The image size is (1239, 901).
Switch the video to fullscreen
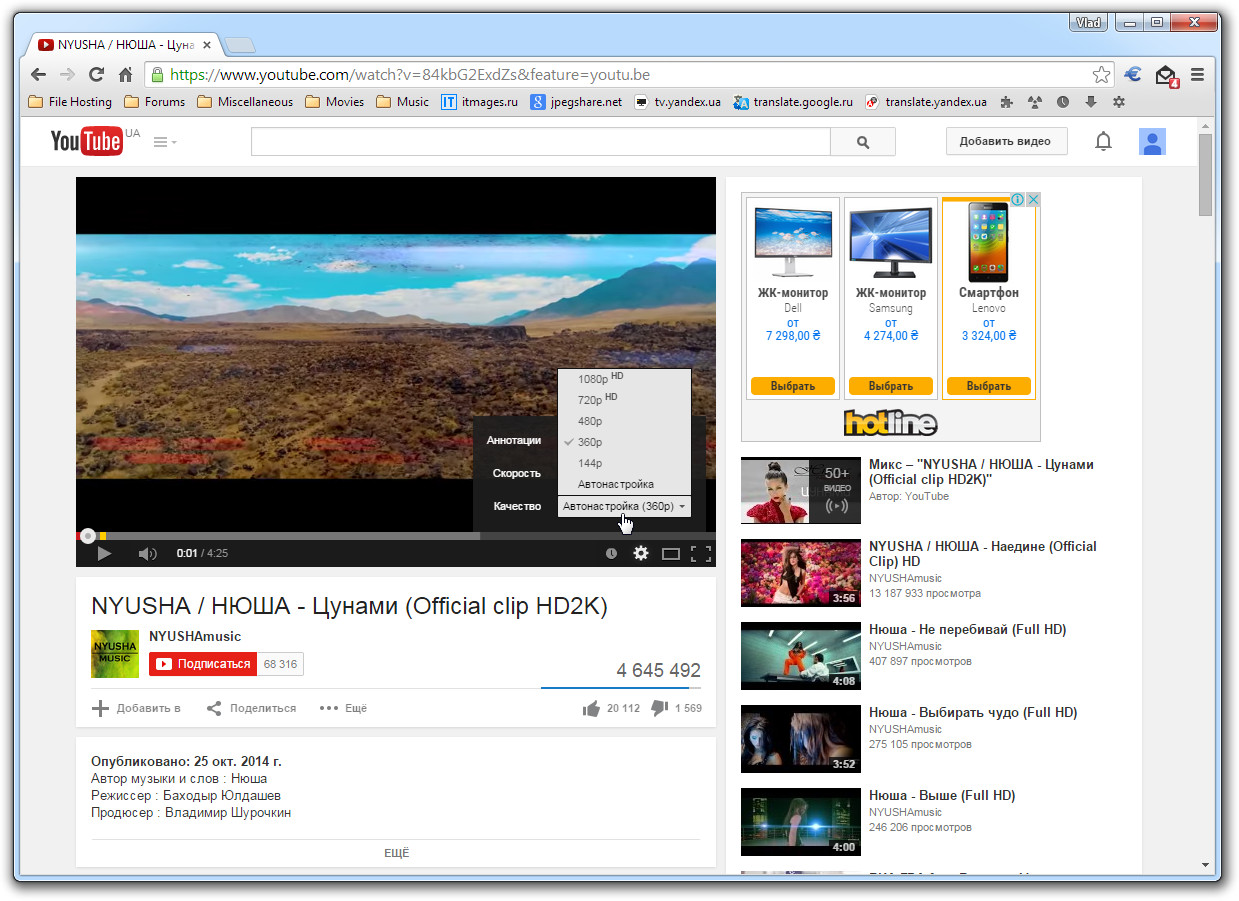click(x=701, y=553)
